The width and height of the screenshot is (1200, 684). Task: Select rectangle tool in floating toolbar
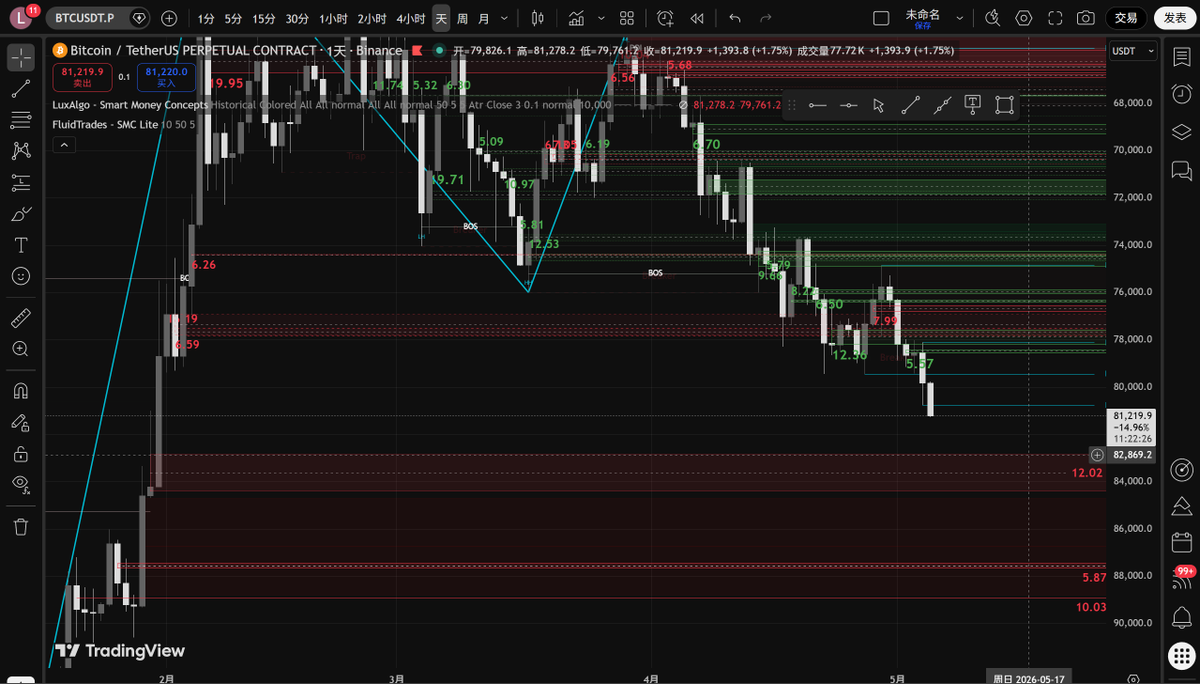pyautogui.click(x=1004, y=106)
